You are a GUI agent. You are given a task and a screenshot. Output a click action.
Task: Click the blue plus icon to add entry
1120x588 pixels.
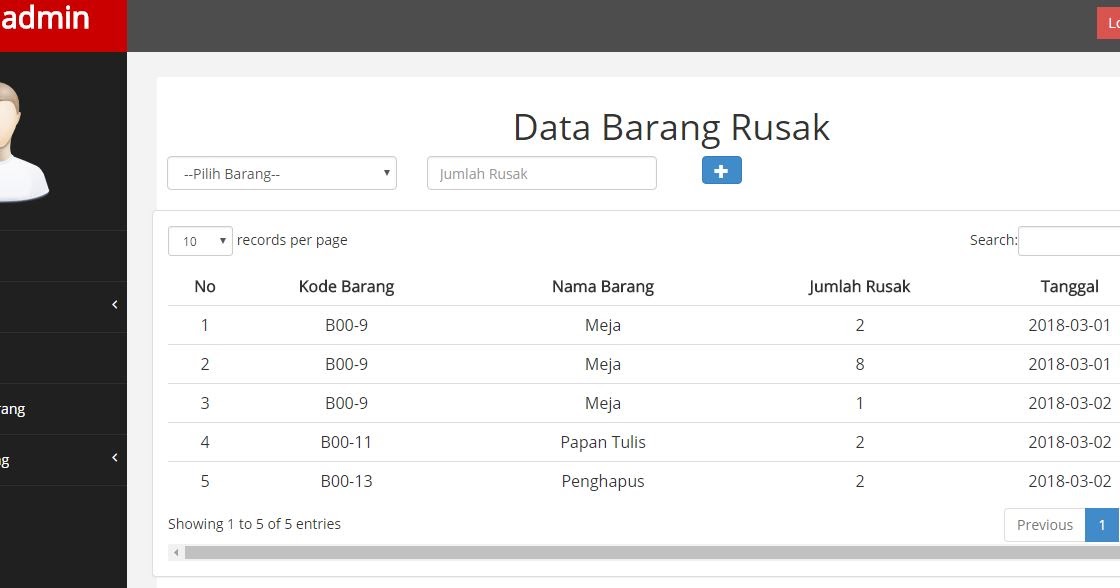tap(721, 171)
